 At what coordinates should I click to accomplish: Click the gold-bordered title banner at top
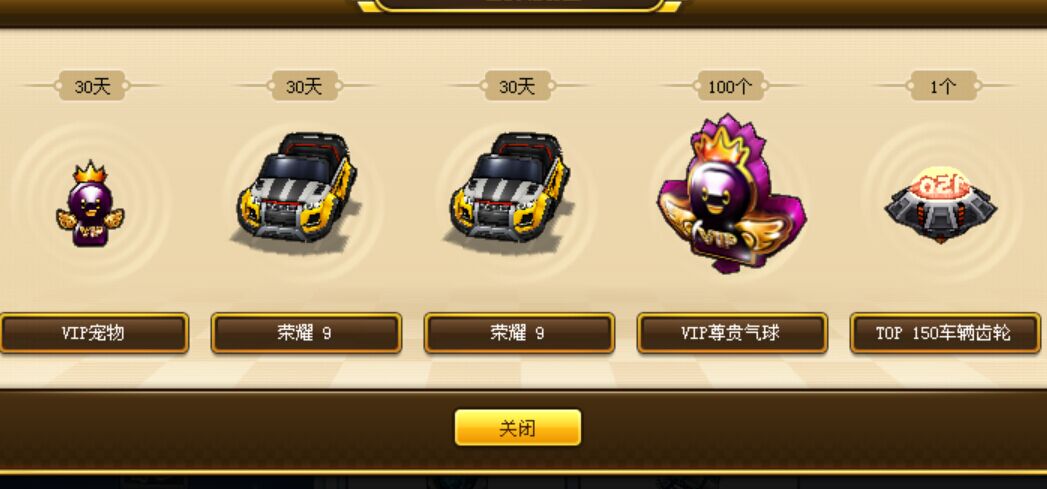[x=519, y=5]
